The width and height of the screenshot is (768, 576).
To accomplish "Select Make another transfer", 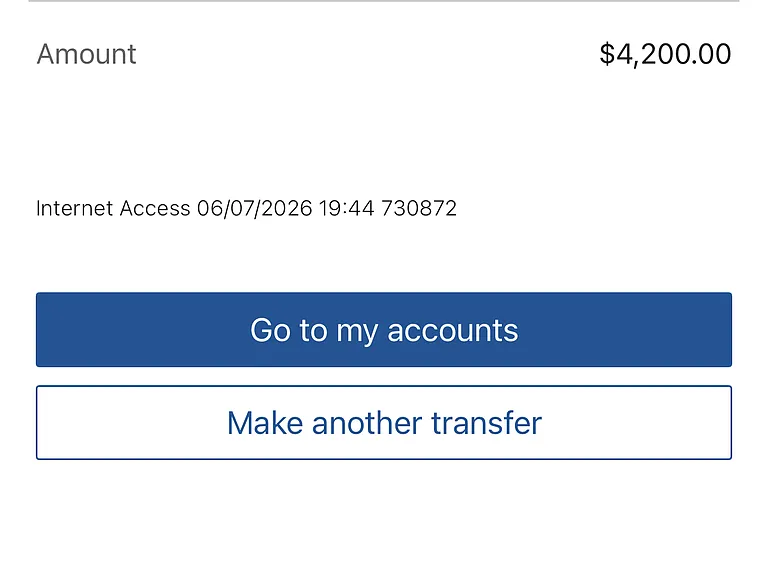I will click(x=384, y=423).
